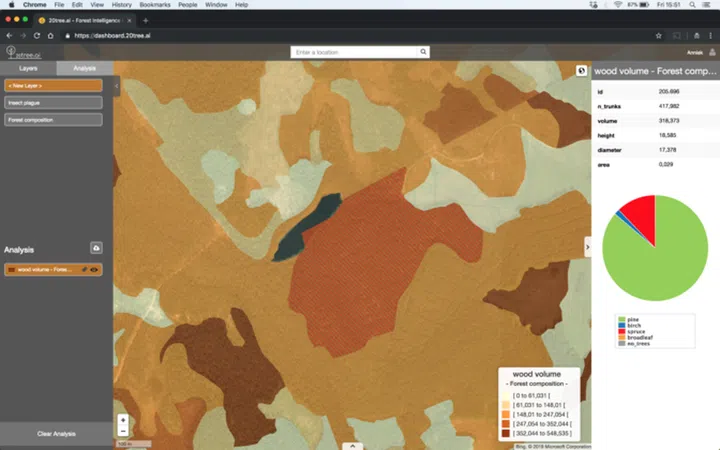The width and height of the screenshot is (720, 450).
Task: Click the spruce color swatch in legend
Action: tap(621, 329)
